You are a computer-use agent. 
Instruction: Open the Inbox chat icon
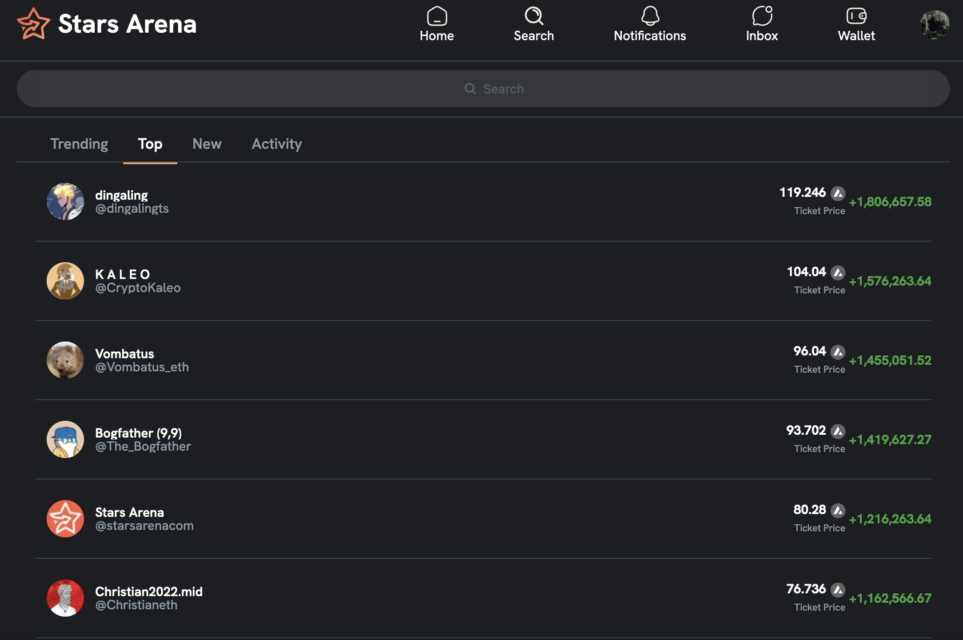click(762, 15)
